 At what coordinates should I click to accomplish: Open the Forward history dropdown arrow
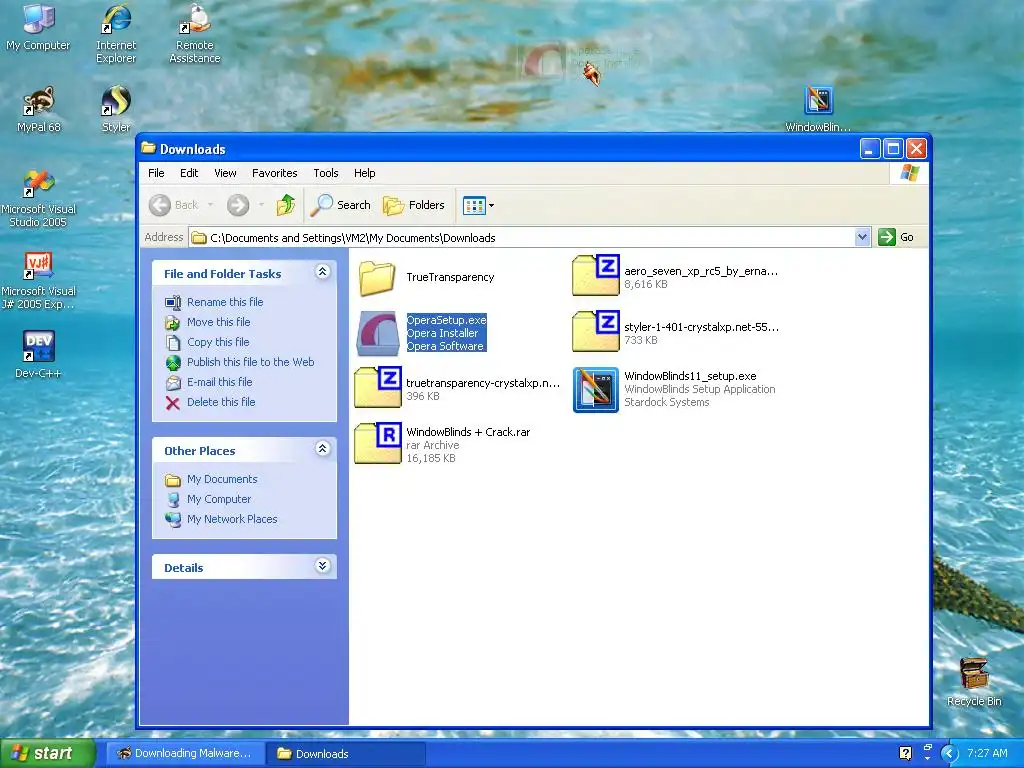tap(261, 205)
